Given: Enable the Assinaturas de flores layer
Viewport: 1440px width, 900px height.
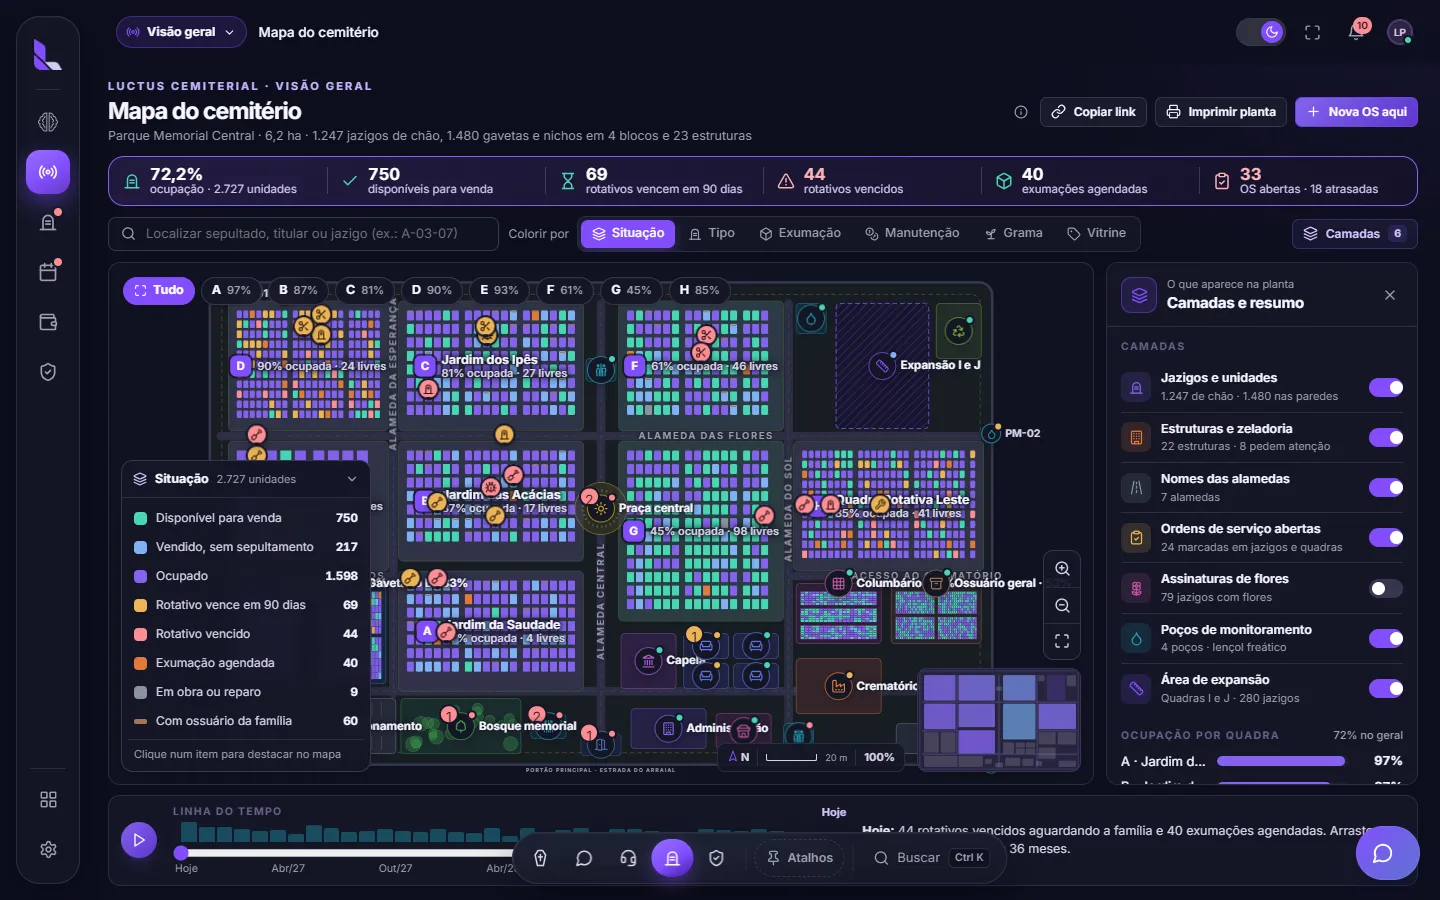Looking at the screenshot, I should coord(1386,588).
